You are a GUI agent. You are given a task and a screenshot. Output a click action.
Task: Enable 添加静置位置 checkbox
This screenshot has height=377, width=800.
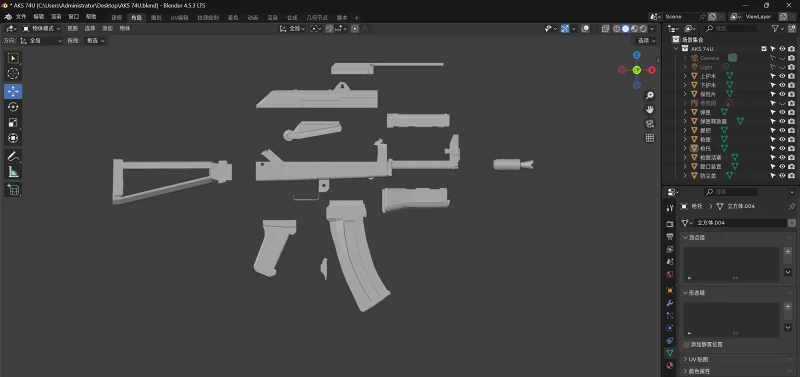click(x=686, y=344)
